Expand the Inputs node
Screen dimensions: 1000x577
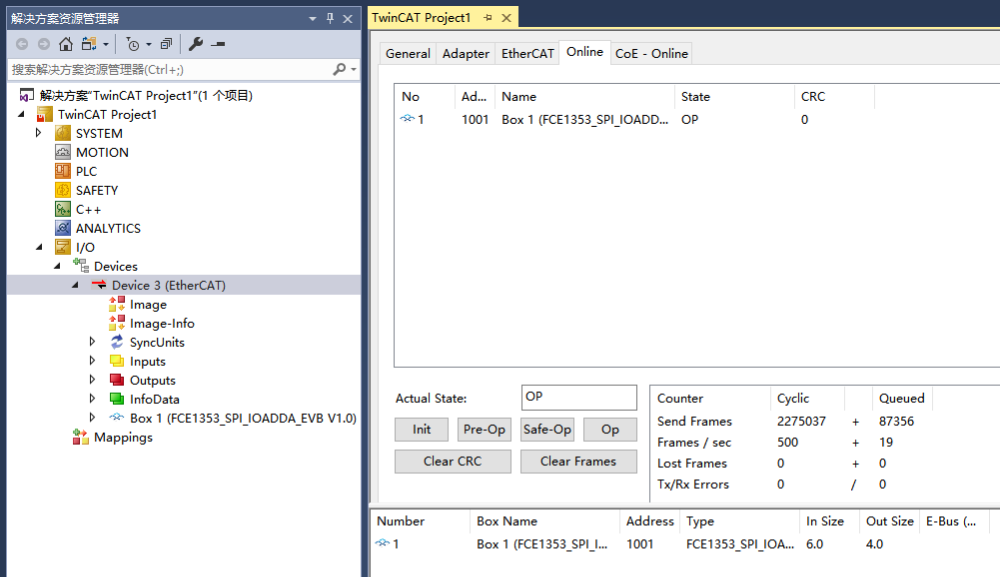pyautogui.click(x=92, y=360)
